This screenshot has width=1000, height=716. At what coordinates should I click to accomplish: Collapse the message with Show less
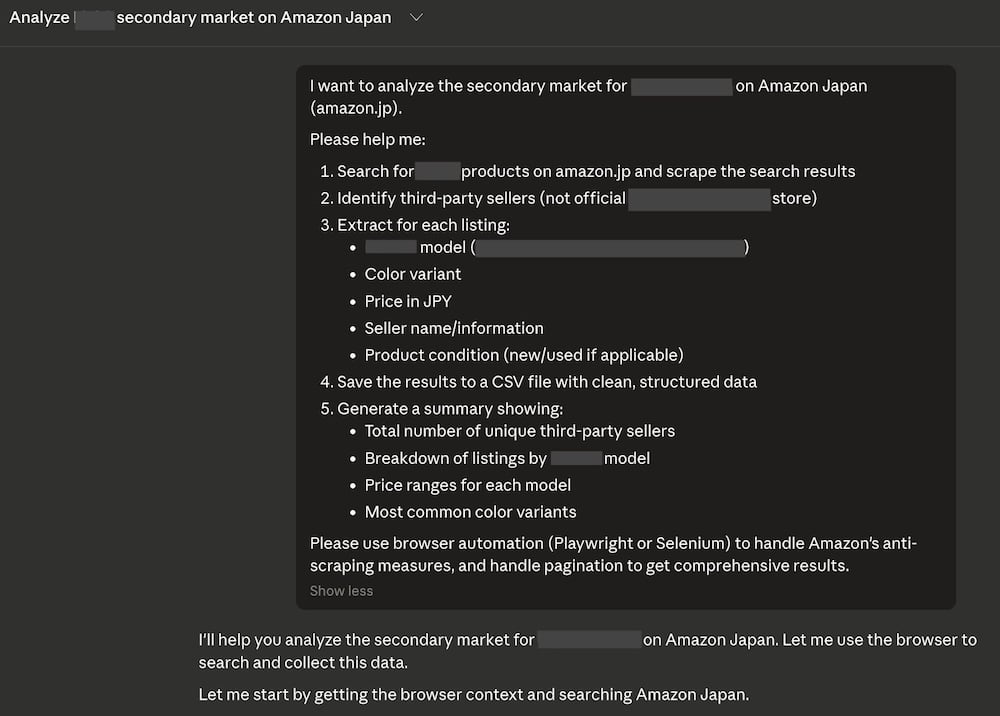(x=341, y=590)
